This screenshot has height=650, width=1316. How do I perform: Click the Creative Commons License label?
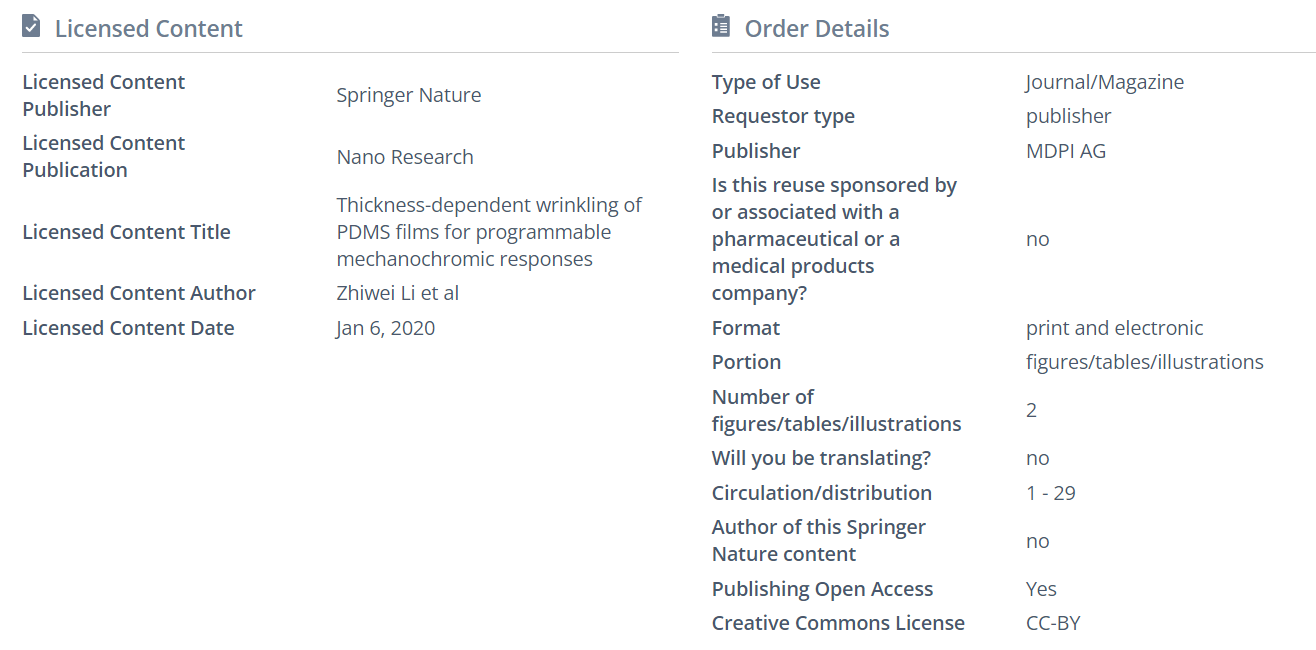[838, 623]
